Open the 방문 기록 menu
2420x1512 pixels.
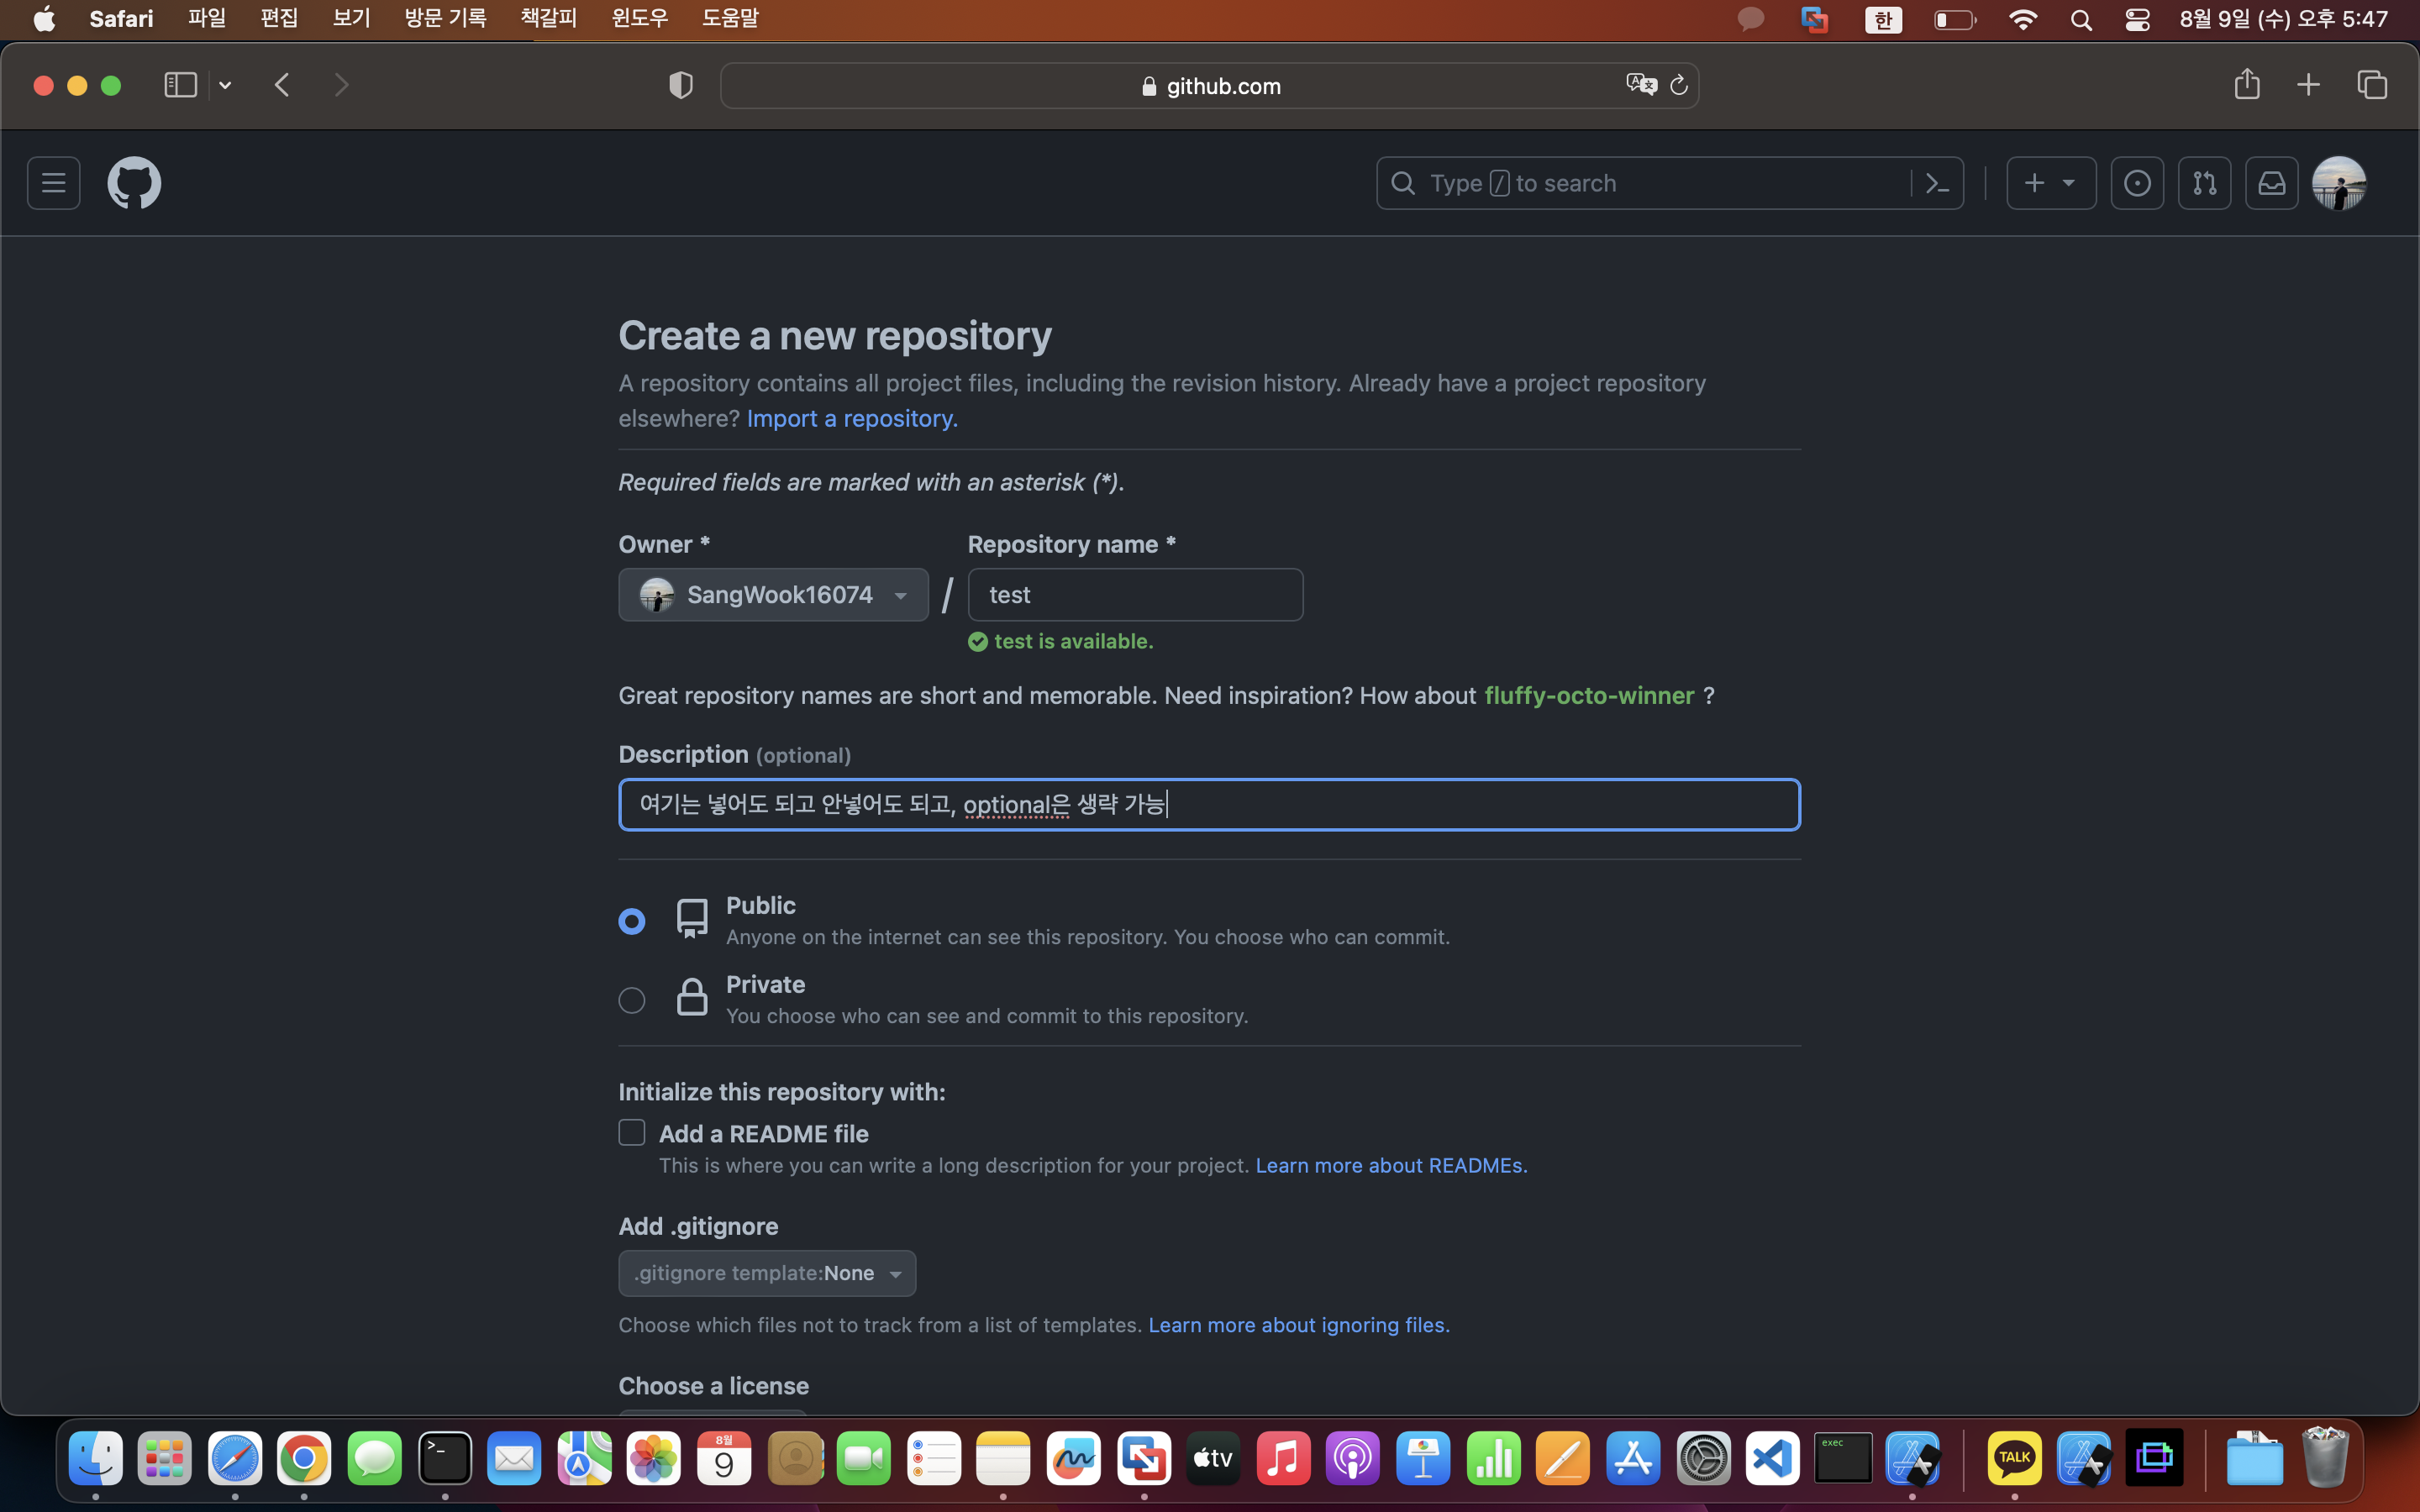pos(445,18)
